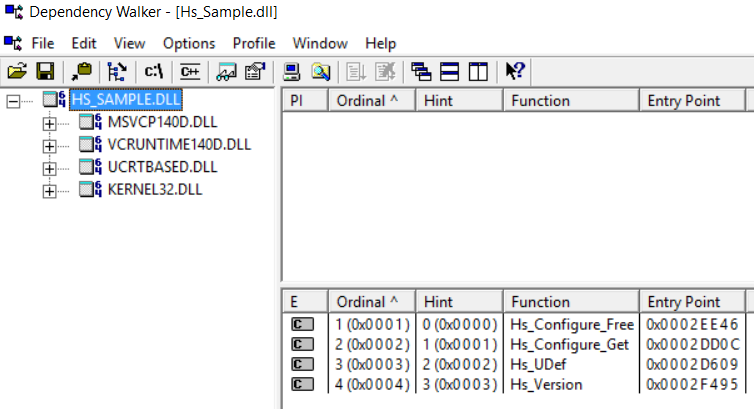
Task: Click the Stop Profiling icon
Action: [385, 72]
